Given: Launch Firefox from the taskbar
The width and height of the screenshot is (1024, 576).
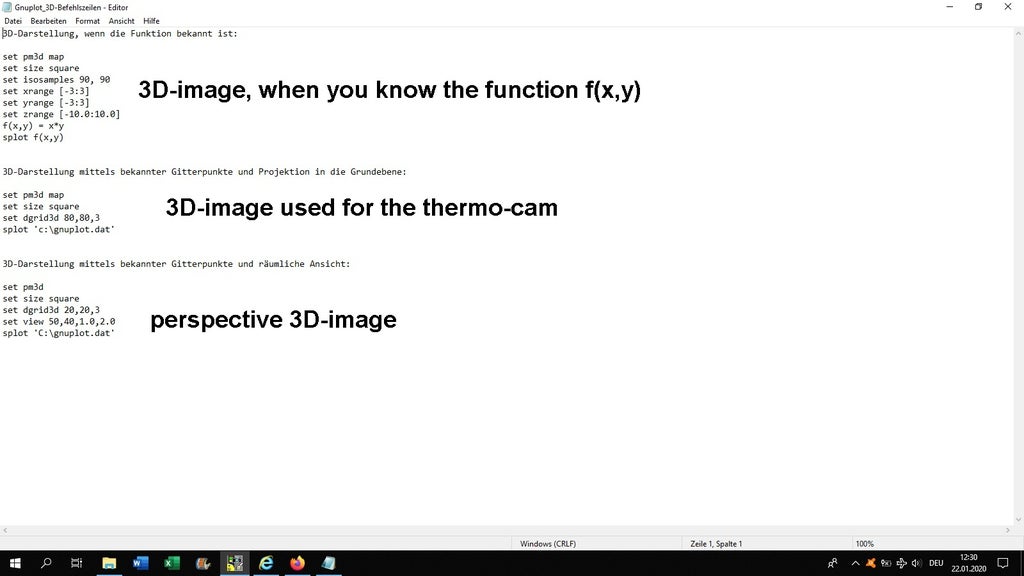Looking at the screenshot, I should 297,563.
